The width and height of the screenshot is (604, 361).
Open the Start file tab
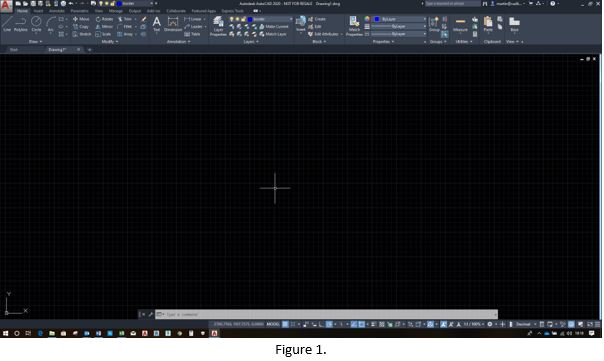pos(14,50)
